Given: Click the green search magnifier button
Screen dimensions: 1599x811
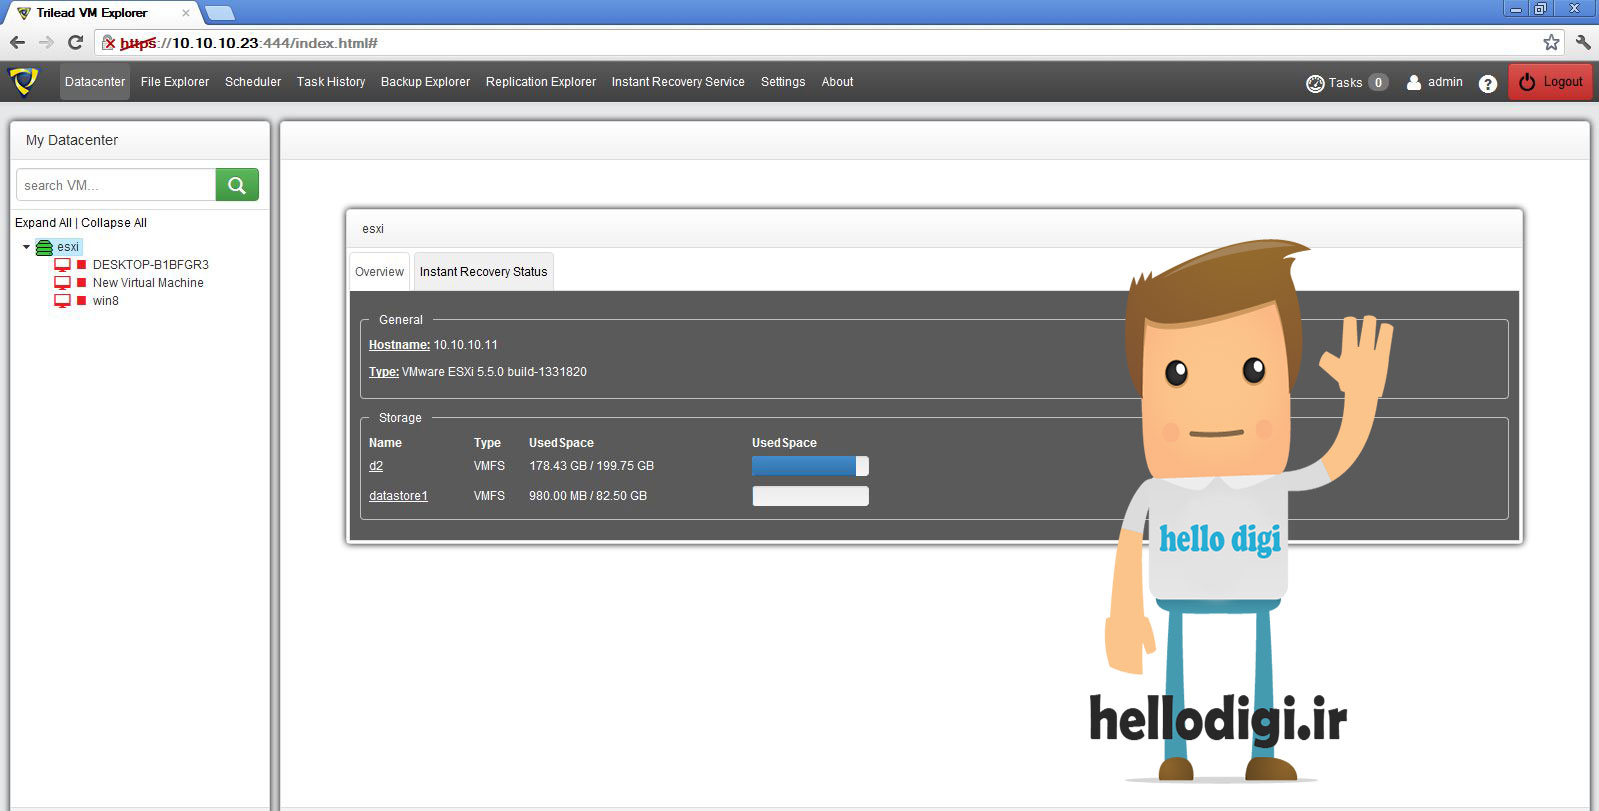Looking at the screenshot, I should pos(237,185).
